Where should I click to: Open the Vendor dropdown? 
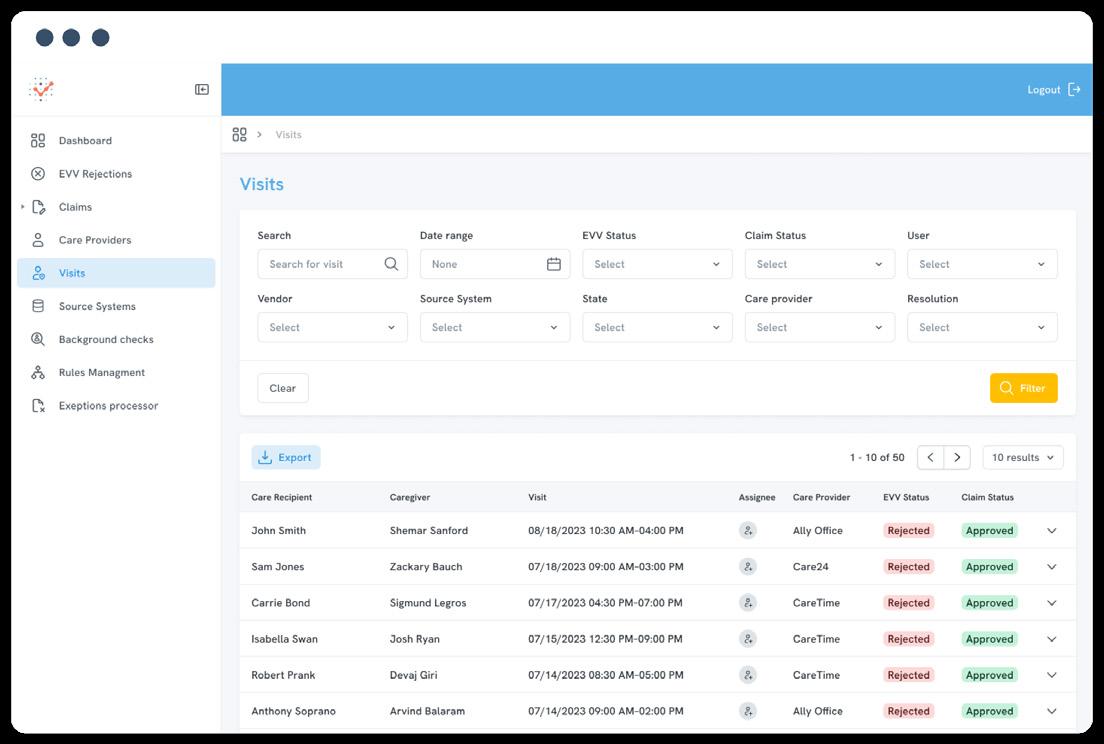[x=332, y=327]
